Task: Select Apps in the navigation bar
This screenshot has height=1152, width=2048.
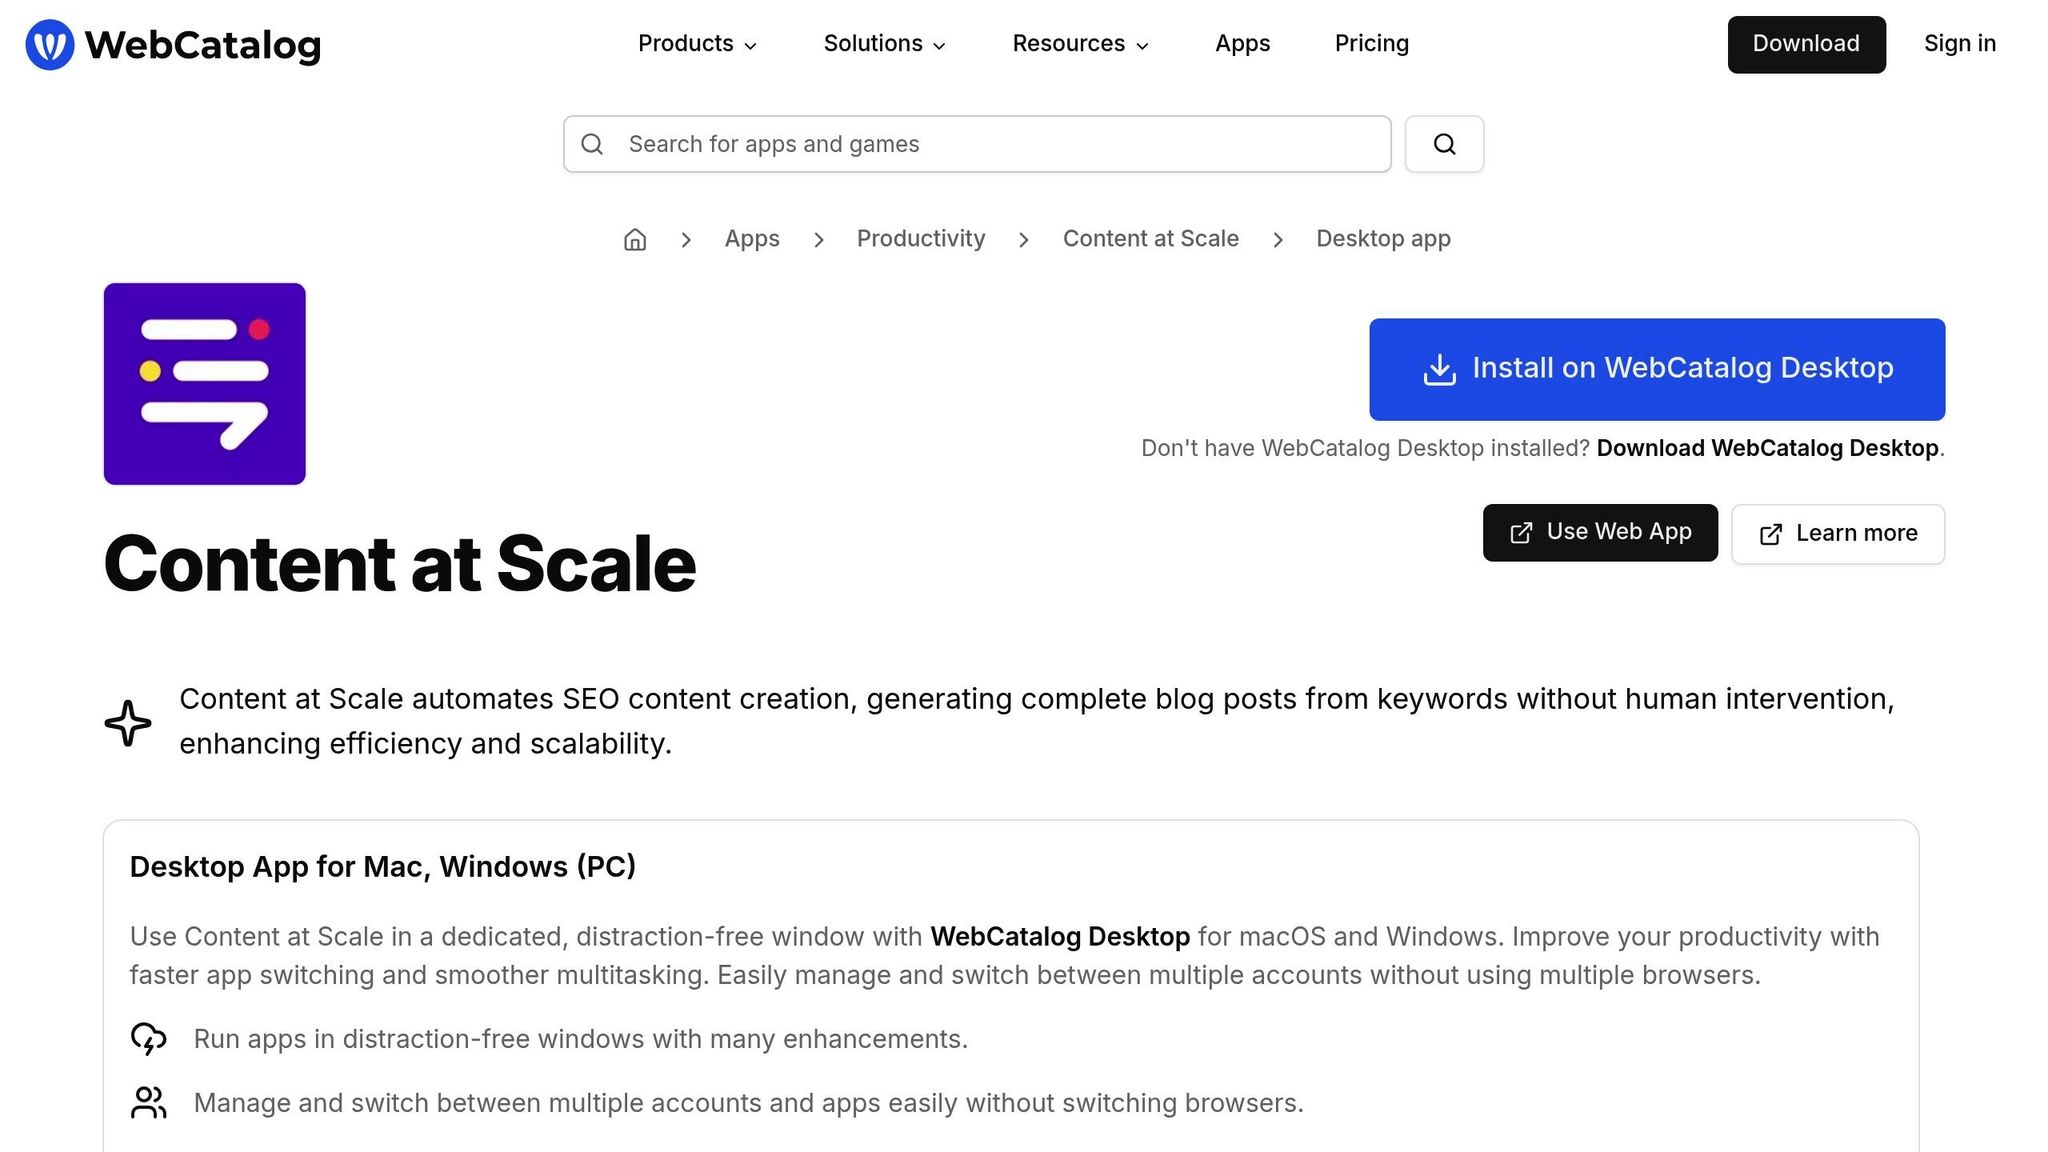Action: pyautogui.click(x=1242, y=44)
